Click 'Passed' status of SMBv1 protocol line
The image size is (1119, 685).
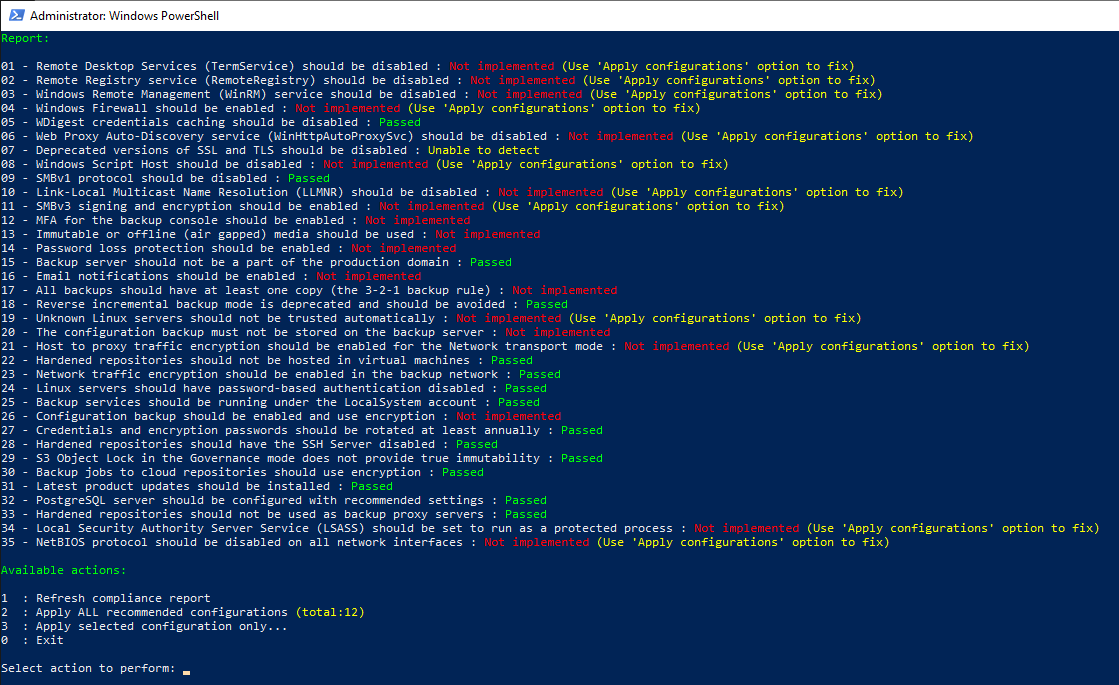click(x=309, y=178)
